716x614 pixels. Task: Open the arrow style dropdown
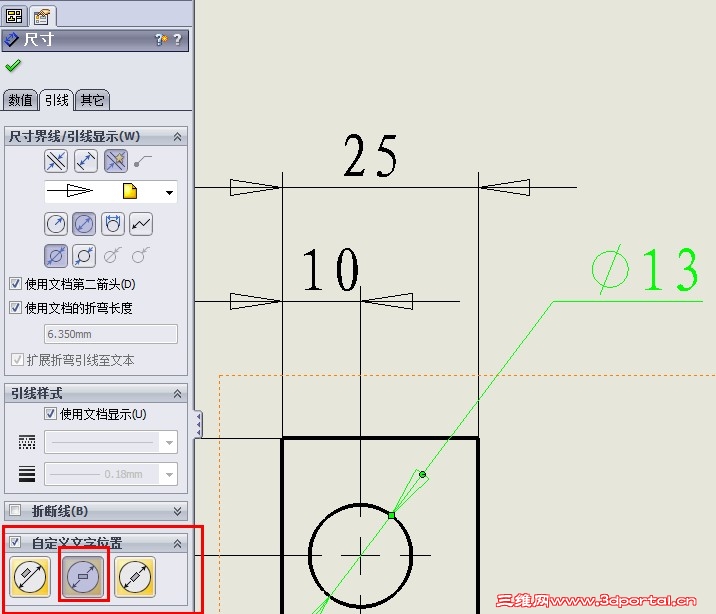169,192
